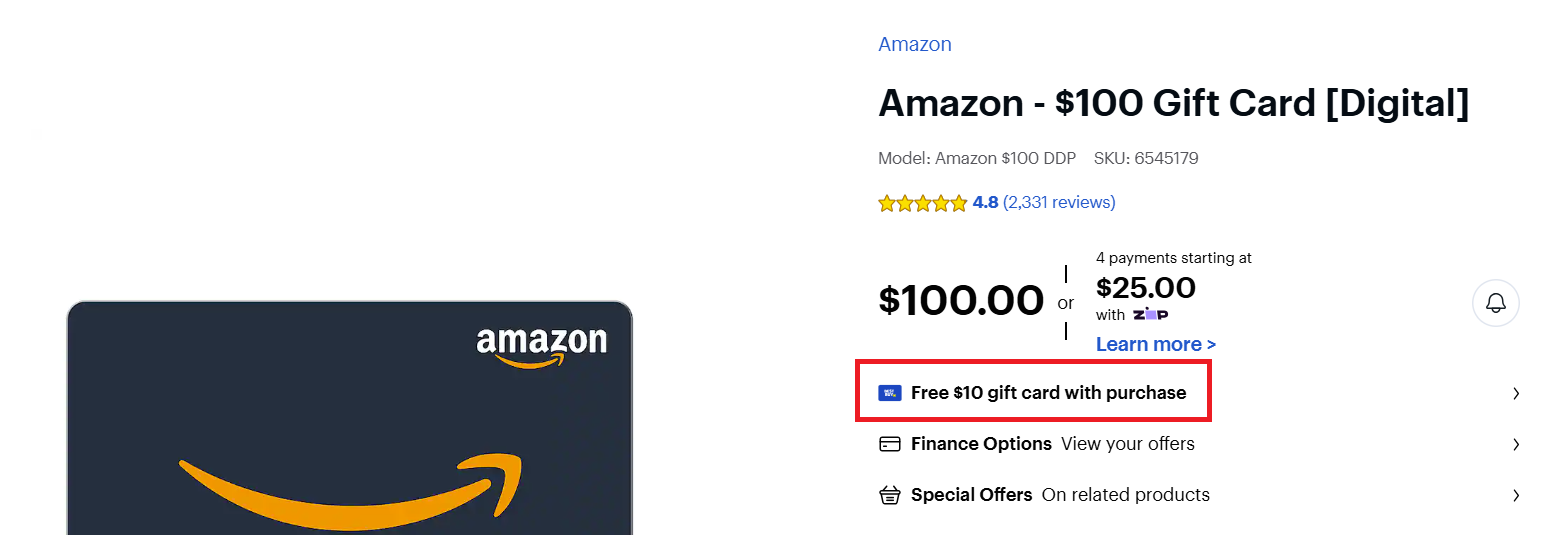The width and height of the screenshot is (1565, 535).
Task: Expand the Finance Options chevron arrow
Action: click(1516, 444)
